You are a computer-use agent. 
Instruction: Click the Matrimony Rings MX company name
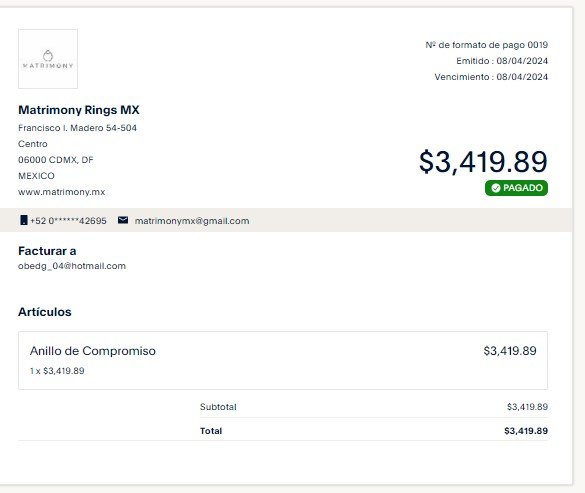click(x=79, y=110)
